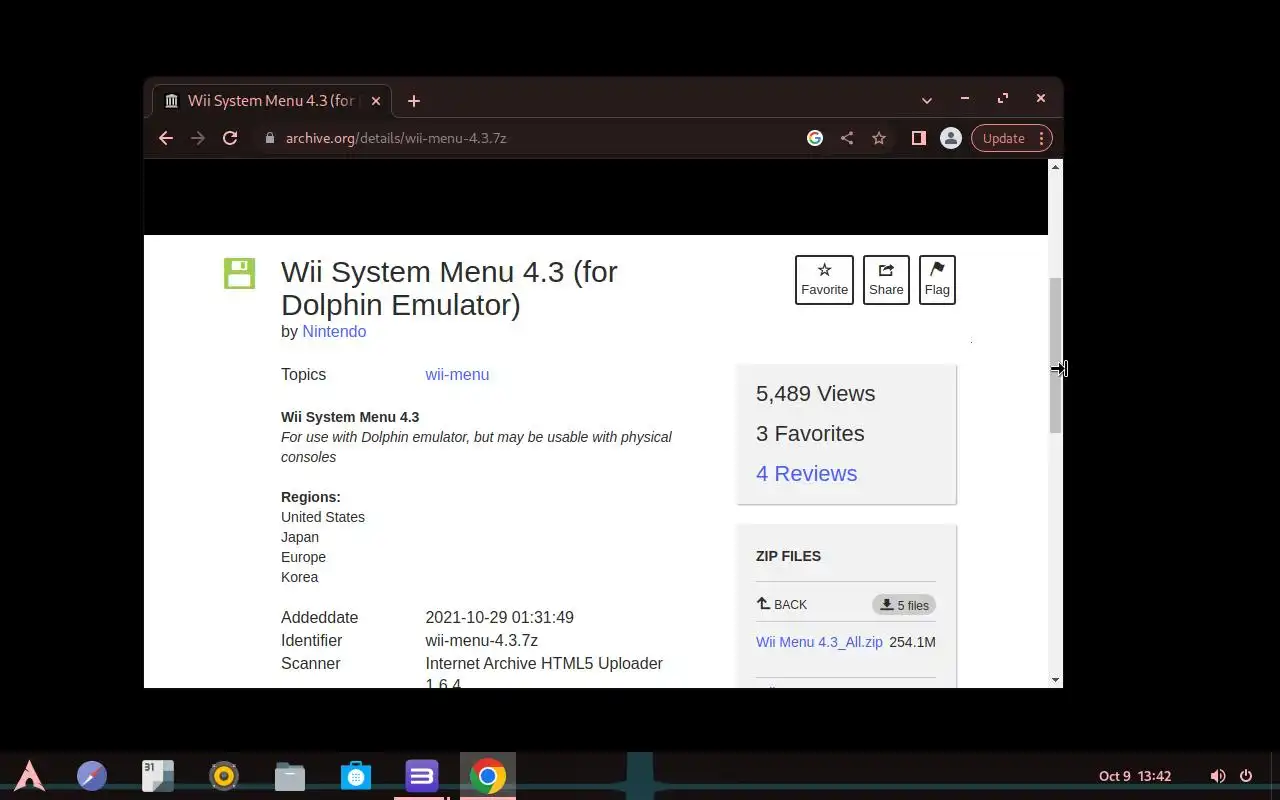The width and height of the screenshot is (1280, 800).
Task: Open the yellow ring app in the taskbar
Action: click(224, 776)
